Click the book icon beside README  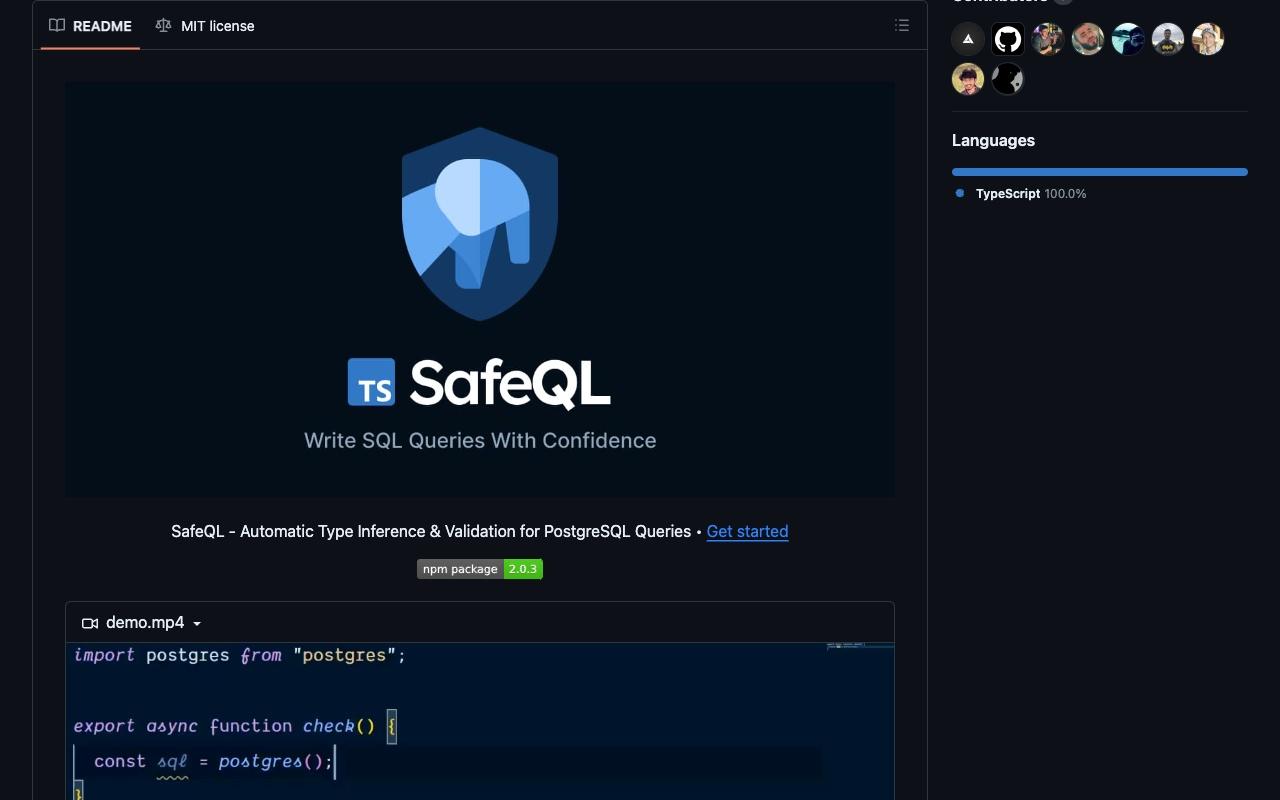click(58, 26)
